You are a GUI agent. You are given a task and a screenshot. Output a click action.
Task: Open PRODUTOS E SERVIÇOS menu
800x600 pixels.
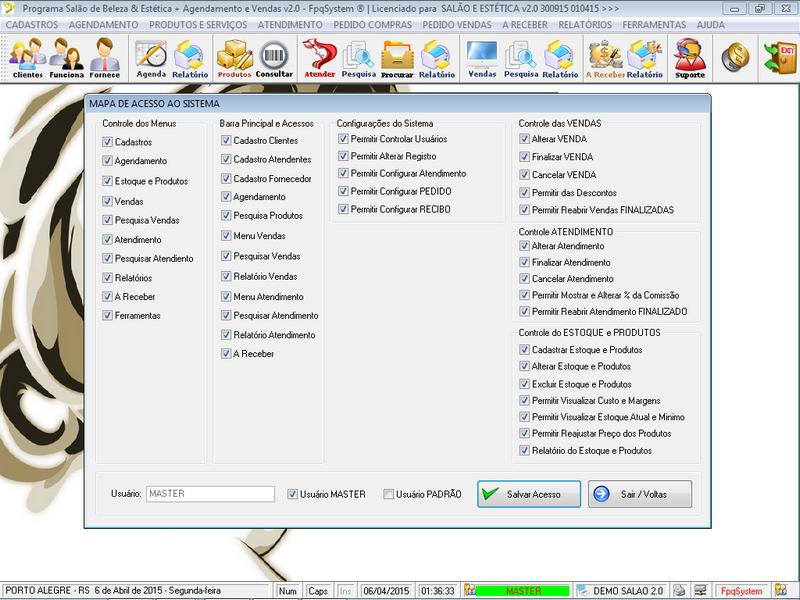click(198, 24)
